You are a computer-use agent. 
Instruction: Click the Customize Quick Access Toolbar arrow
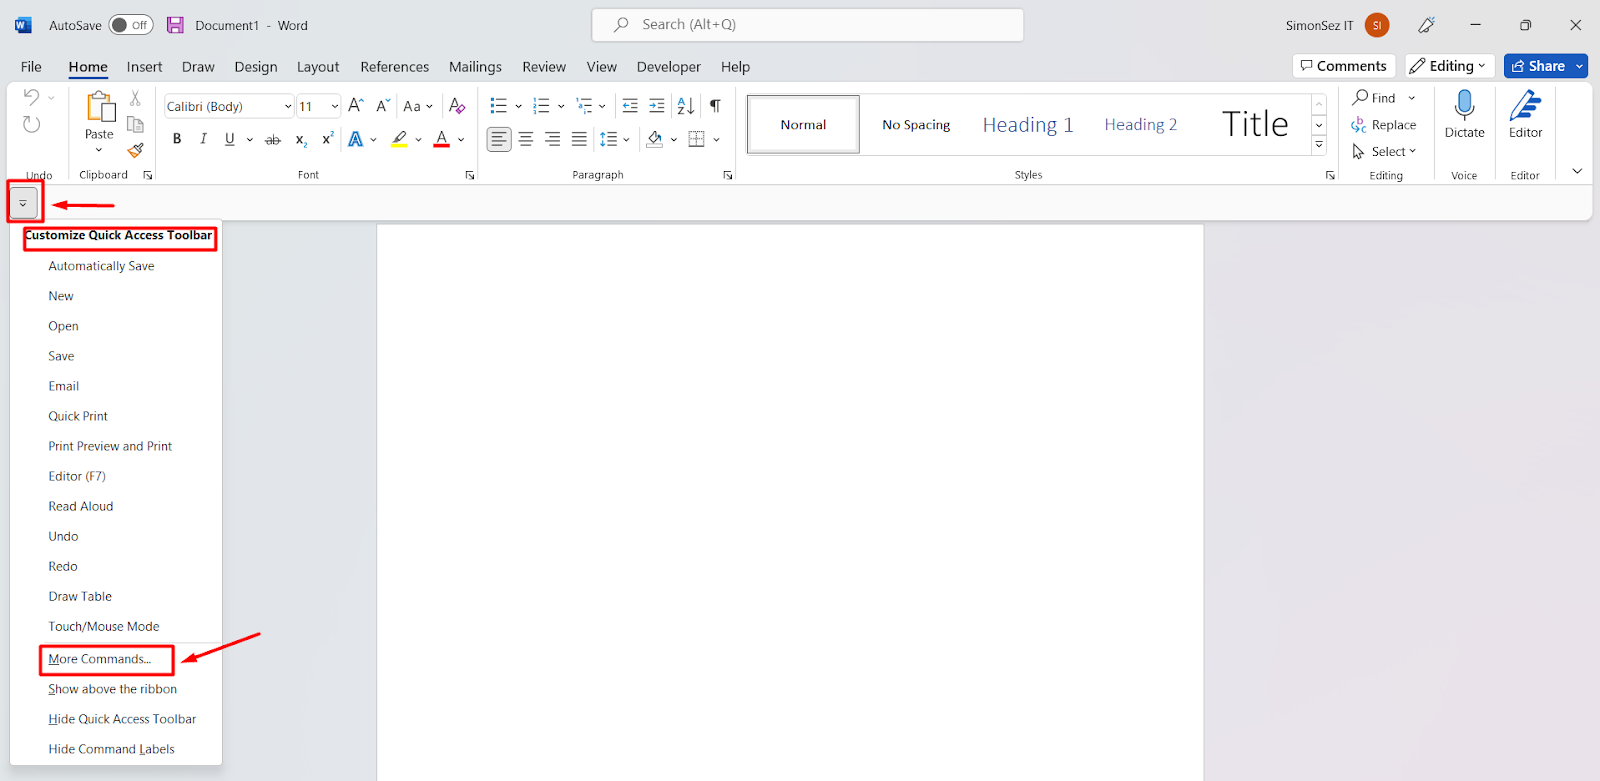(23, 203)
